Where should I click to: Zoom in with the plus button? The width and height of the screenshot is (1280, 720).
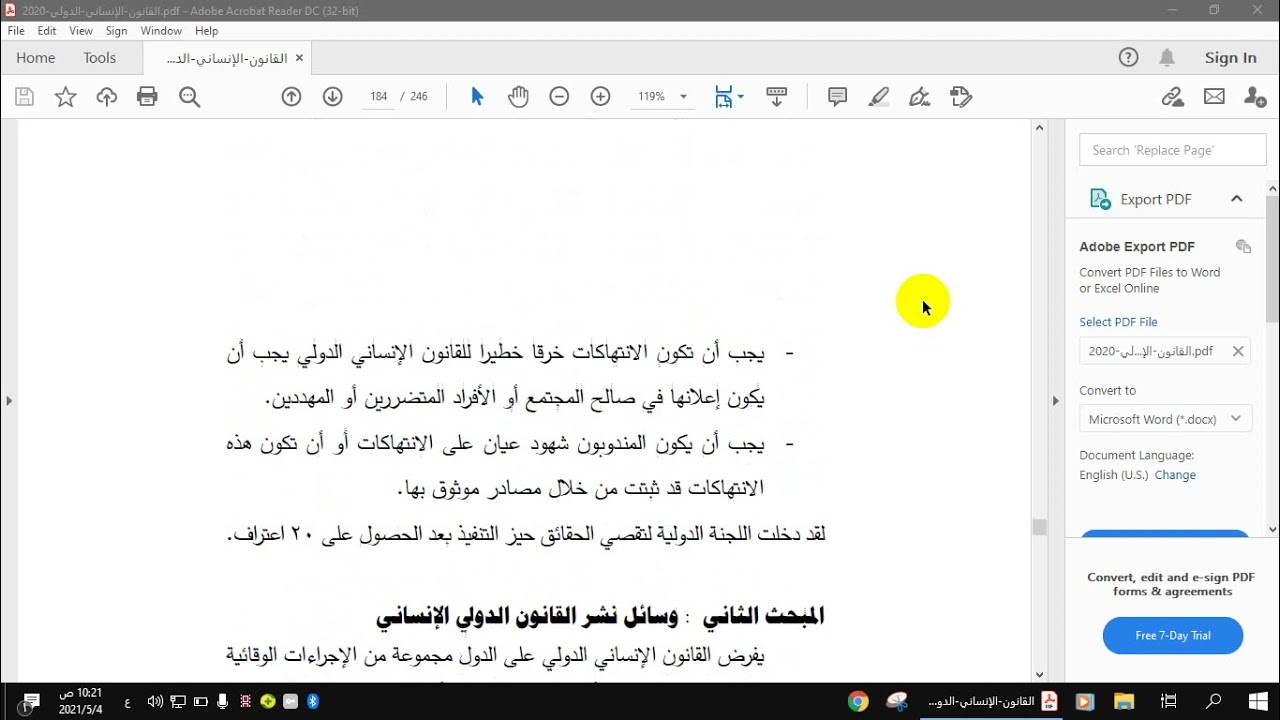[600, 97]
